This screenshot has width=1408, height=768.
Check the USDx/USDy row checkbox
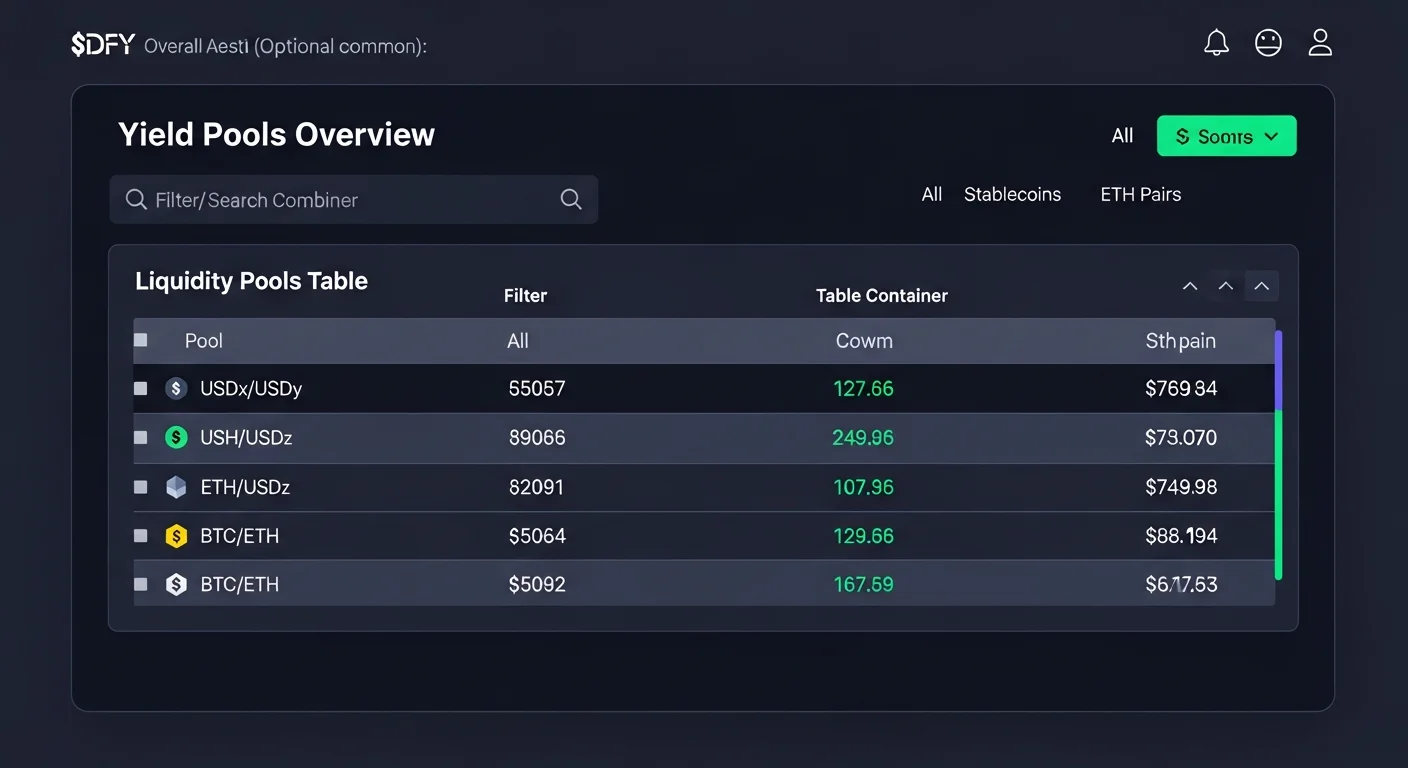tap(141, 388)
